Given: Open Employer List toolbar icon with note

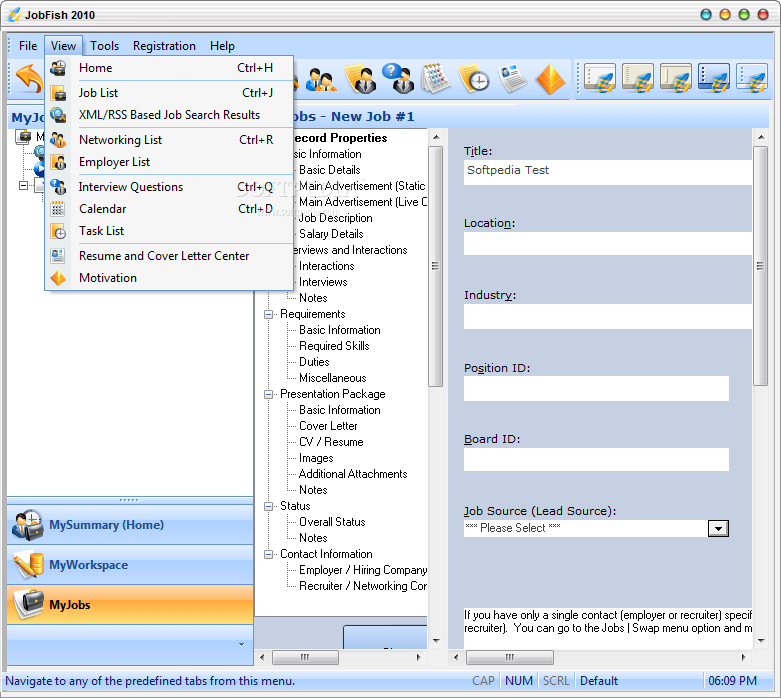Looking at the screenshot, I should [x=361, y=79].
